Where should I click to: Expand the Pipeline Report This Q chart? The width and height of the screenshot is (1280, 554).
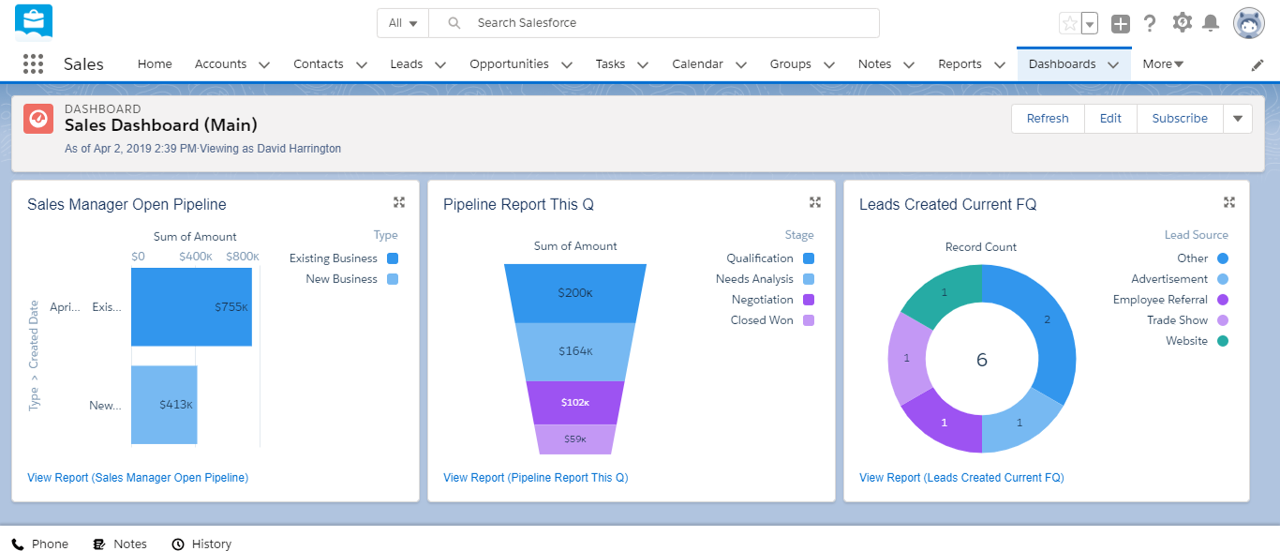tap(815, 202)
